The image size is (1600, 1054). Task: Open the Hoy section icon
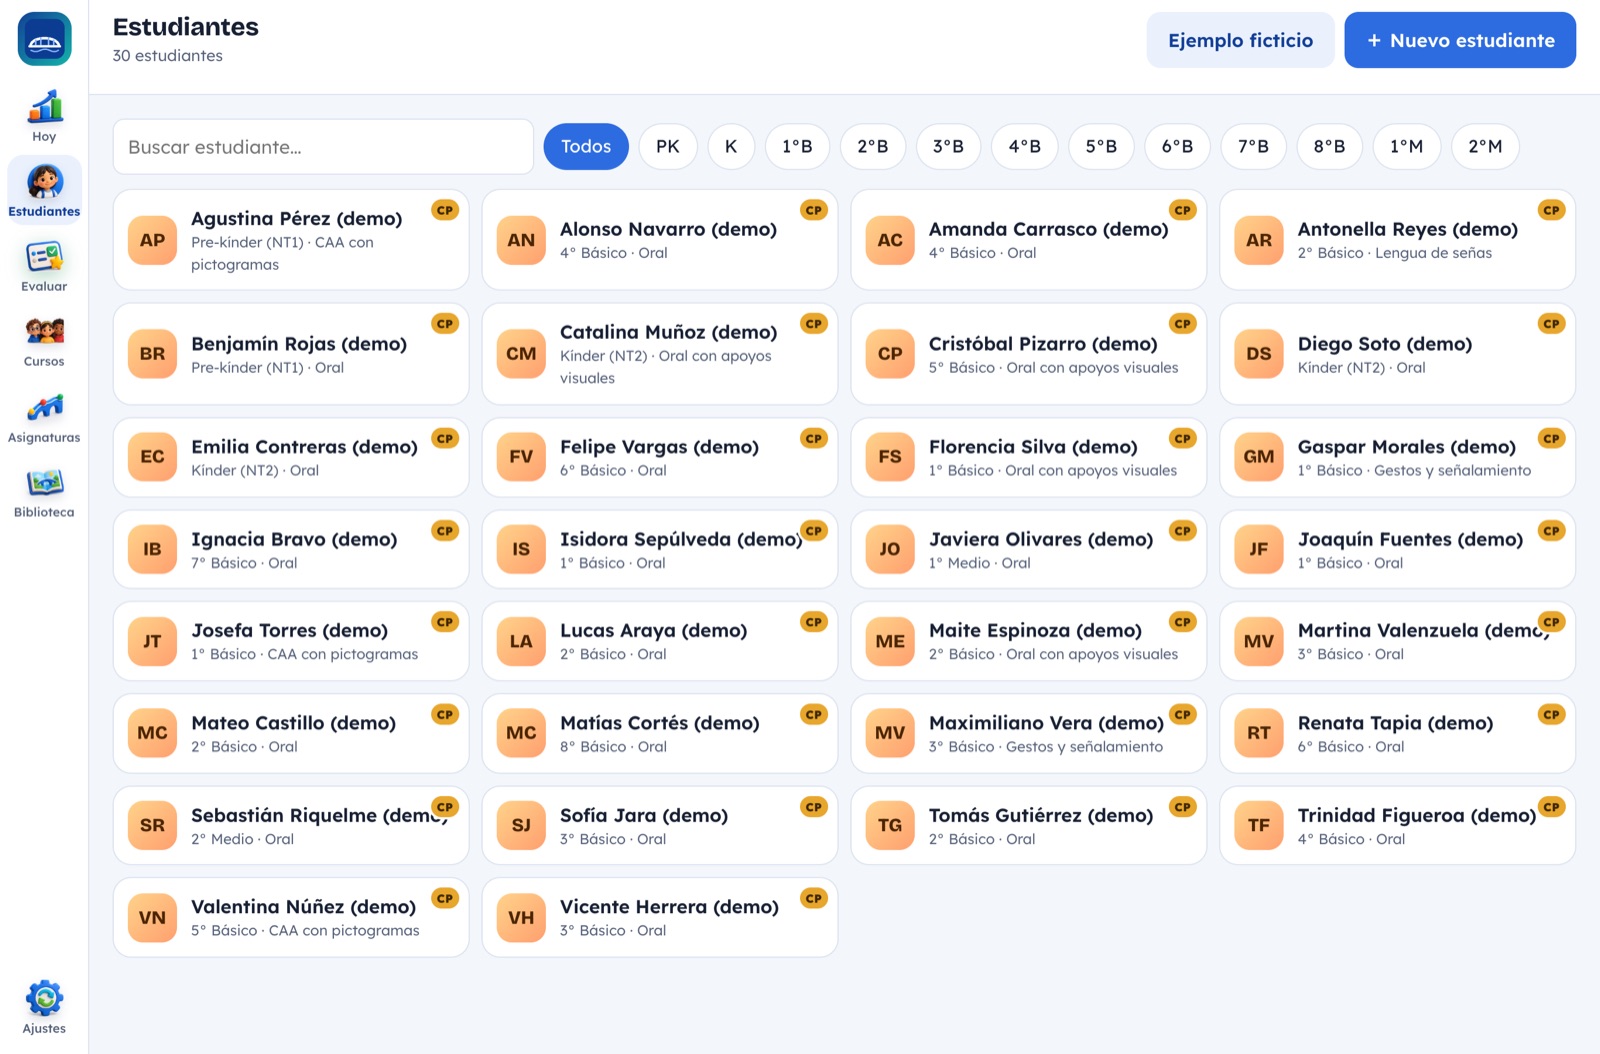44,107
